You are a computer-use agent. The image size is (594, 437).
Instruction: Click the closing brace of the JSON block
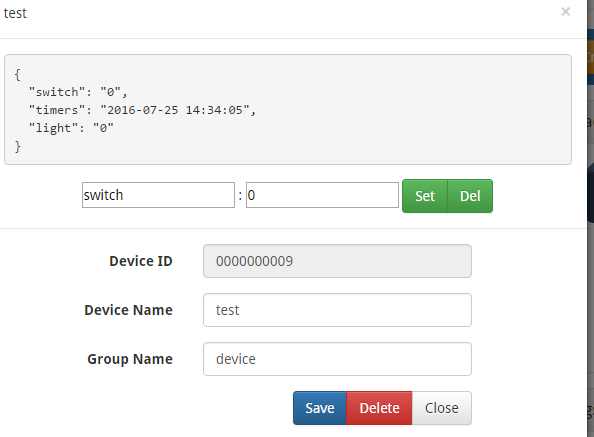[x=17, y=146]
